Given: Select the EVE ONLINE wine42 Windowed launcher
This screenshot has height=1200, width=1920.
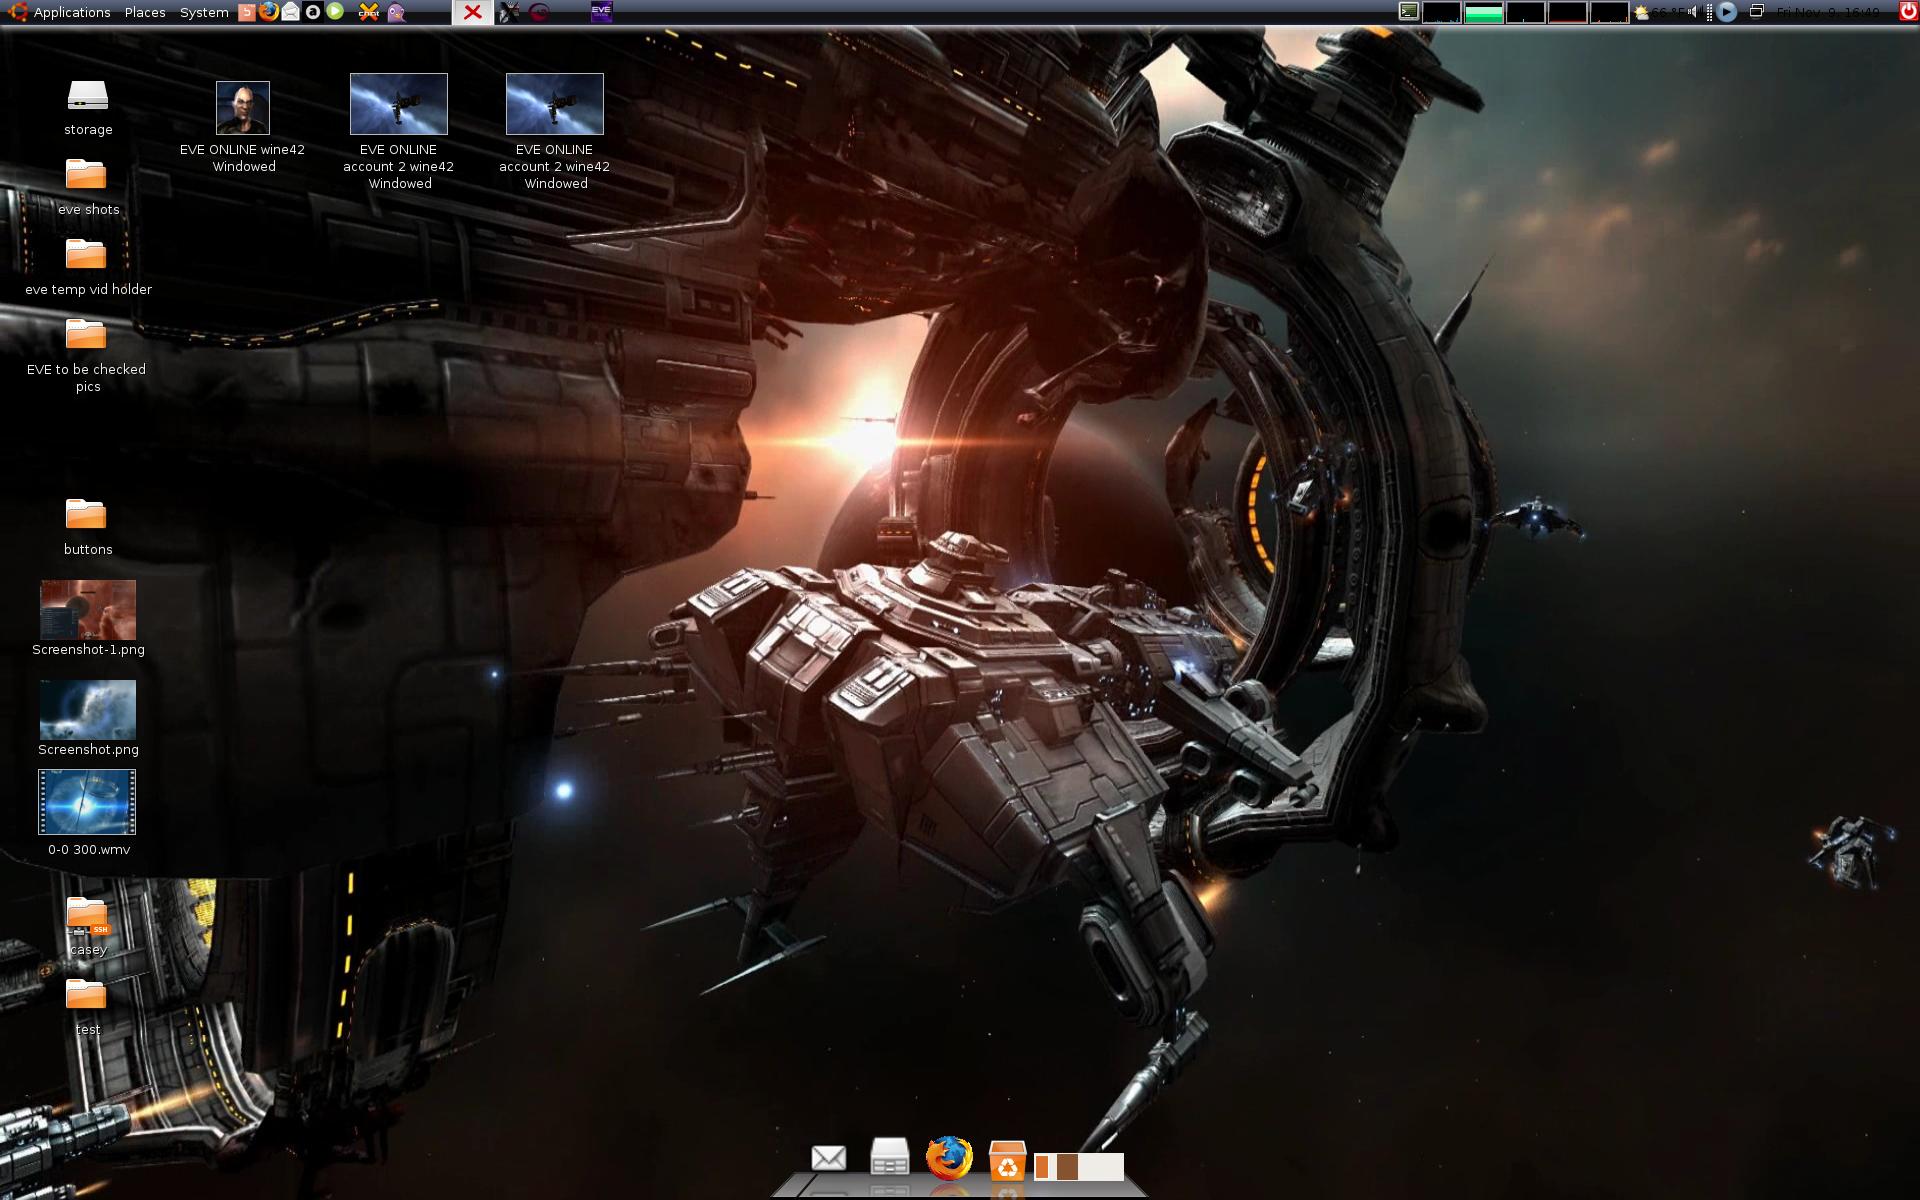Looking at the screenshot, I should (243, 108).
